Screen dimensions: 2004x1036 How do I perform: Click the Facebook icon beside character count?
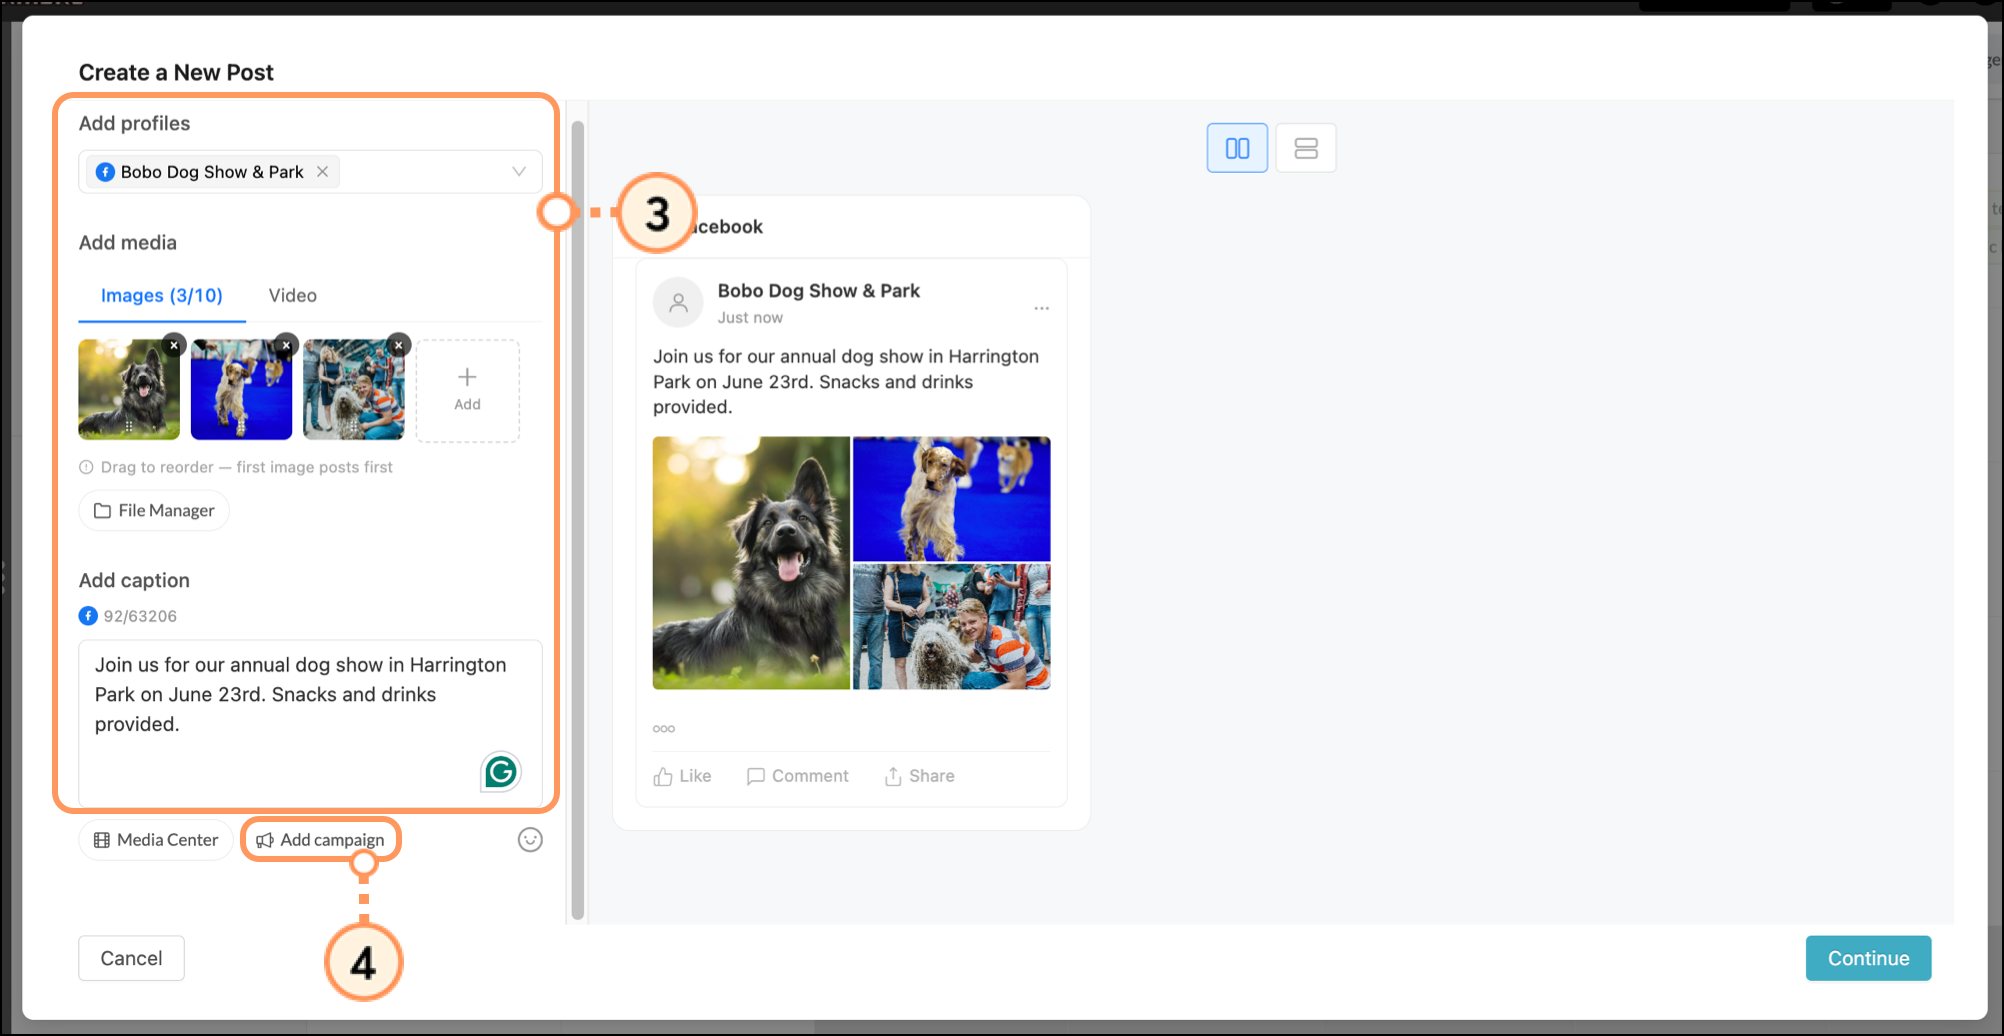tap(88, 616)
